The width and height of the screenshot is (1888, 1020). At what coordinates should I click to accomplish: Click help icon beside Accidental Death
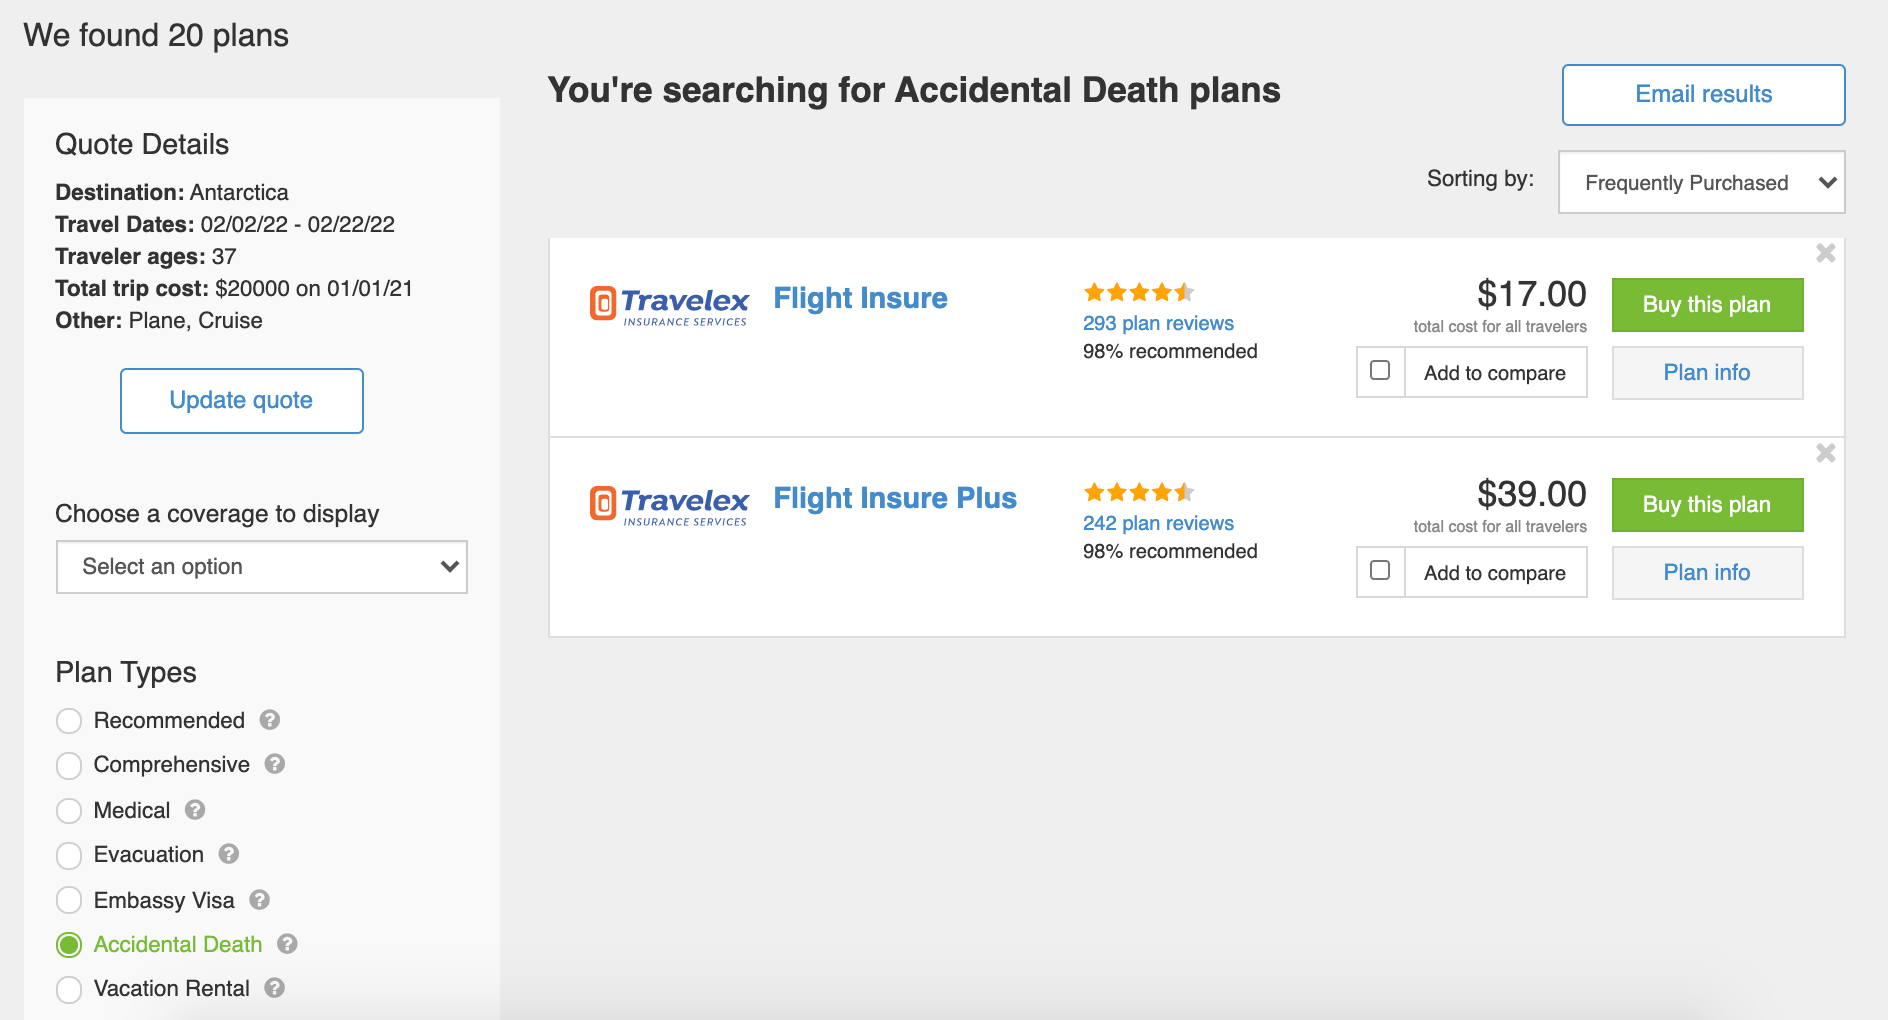(288, 944)
